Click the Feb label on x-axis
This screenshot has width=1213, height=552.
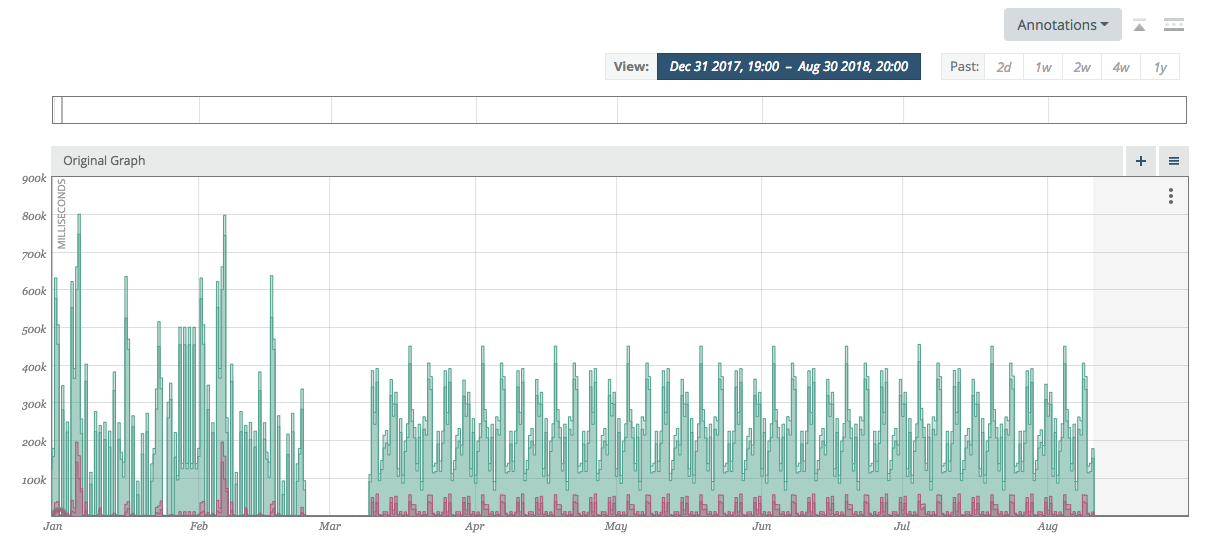point(198,526)
